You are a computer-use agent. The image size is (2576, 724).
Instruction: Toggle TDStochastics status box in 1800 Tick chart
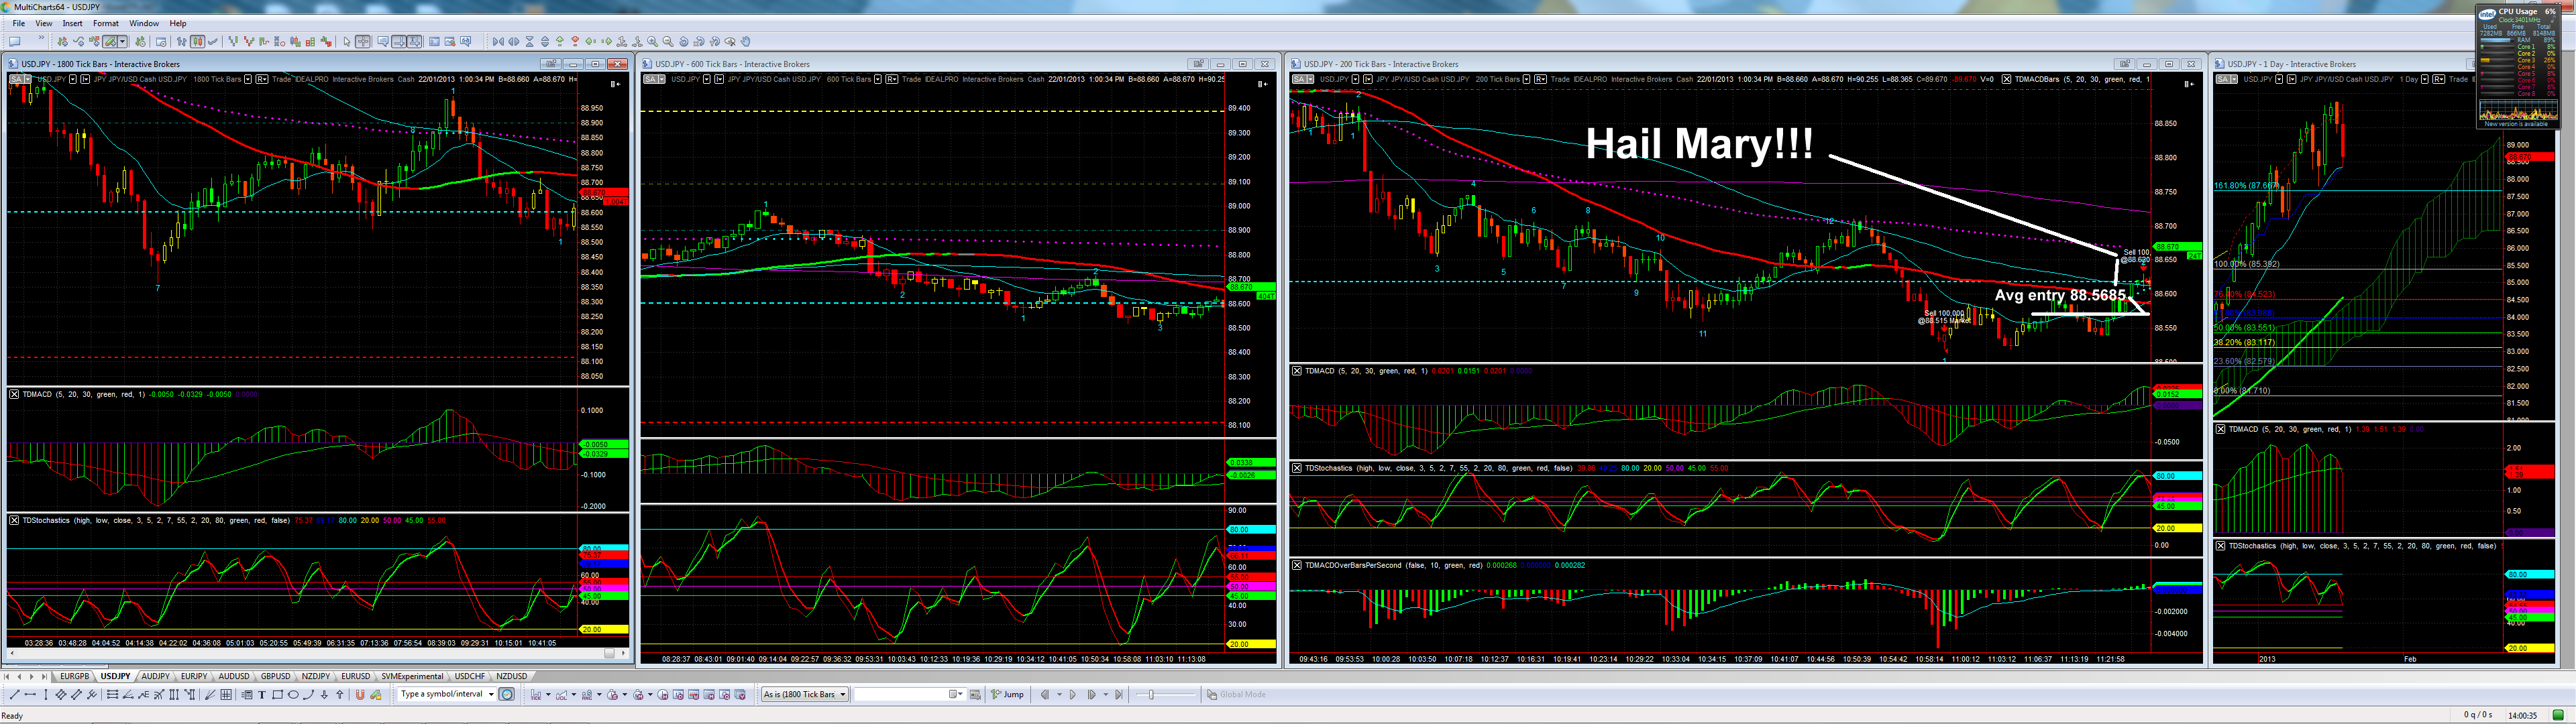coord(14,520)
